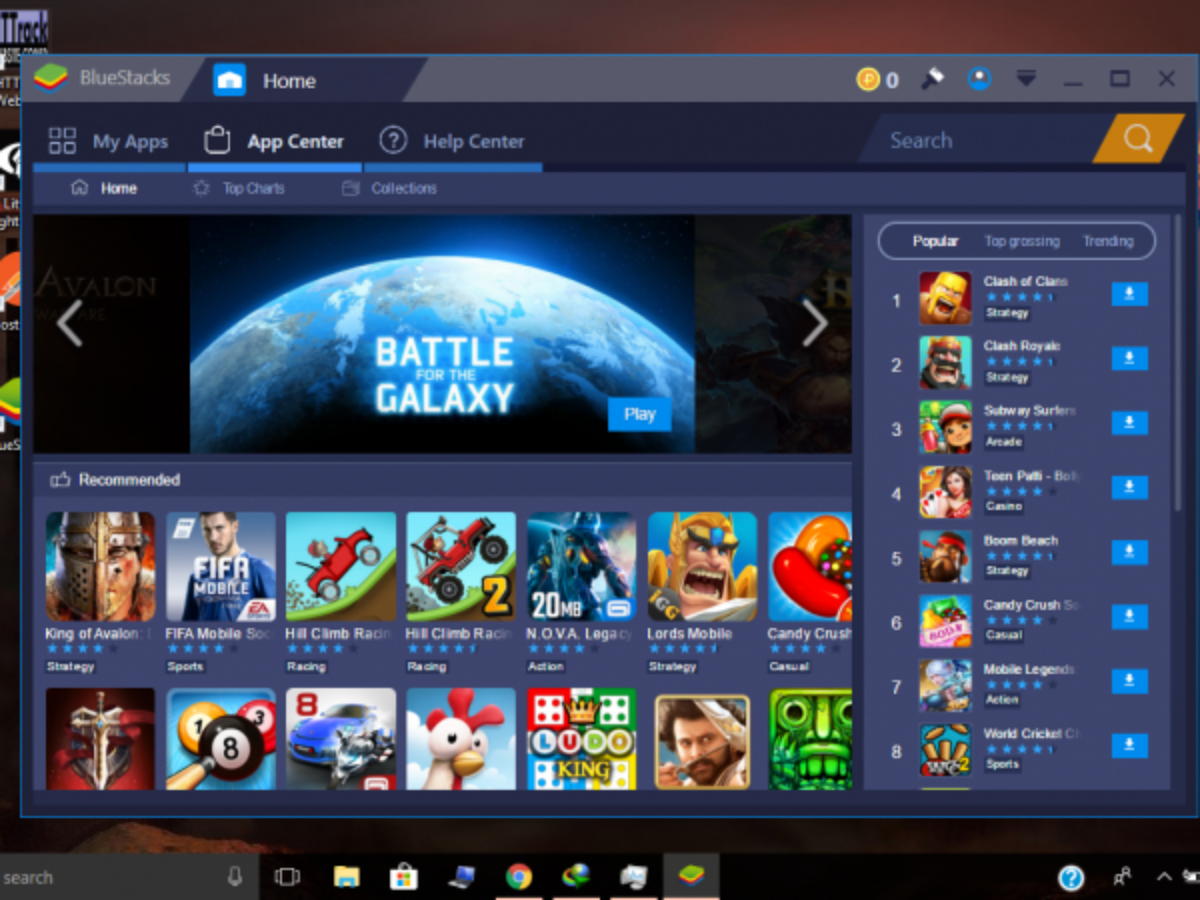1200x900 pixels.
Task: Download Teen Patti
Action: 1129,487
